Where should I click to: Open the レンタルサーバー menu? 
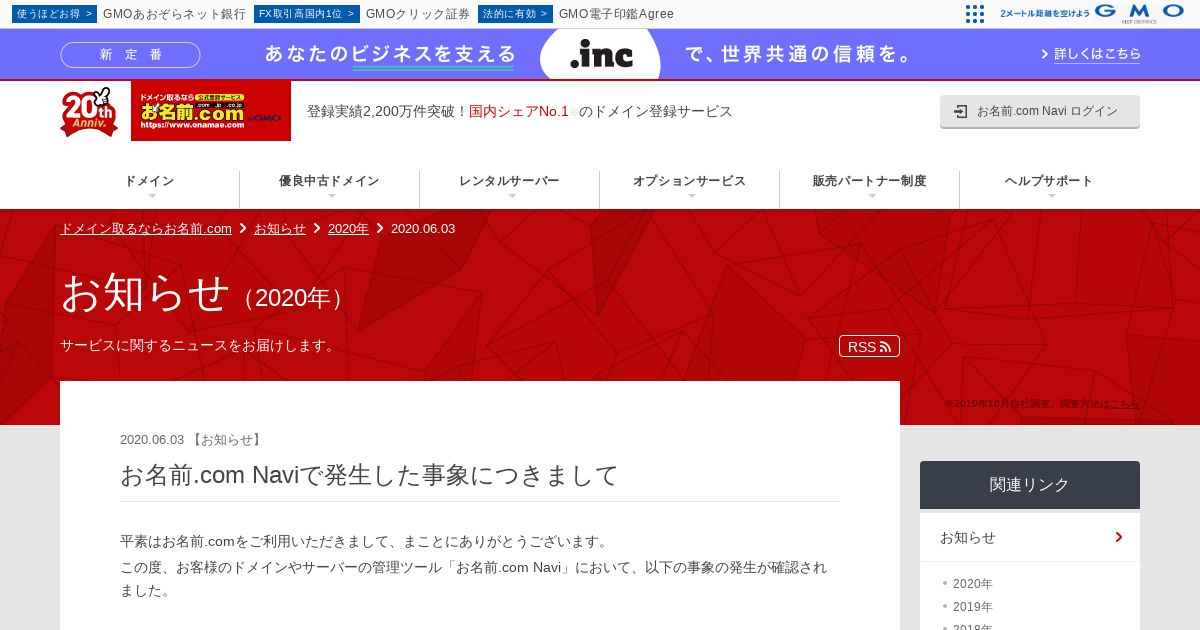pos(509,181)
